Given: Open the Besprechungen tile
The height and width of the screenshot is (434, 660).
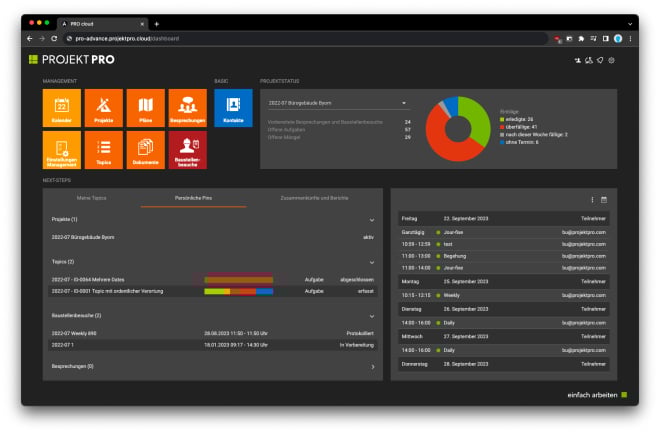Looking at the screenshot, I should [187, 108].
